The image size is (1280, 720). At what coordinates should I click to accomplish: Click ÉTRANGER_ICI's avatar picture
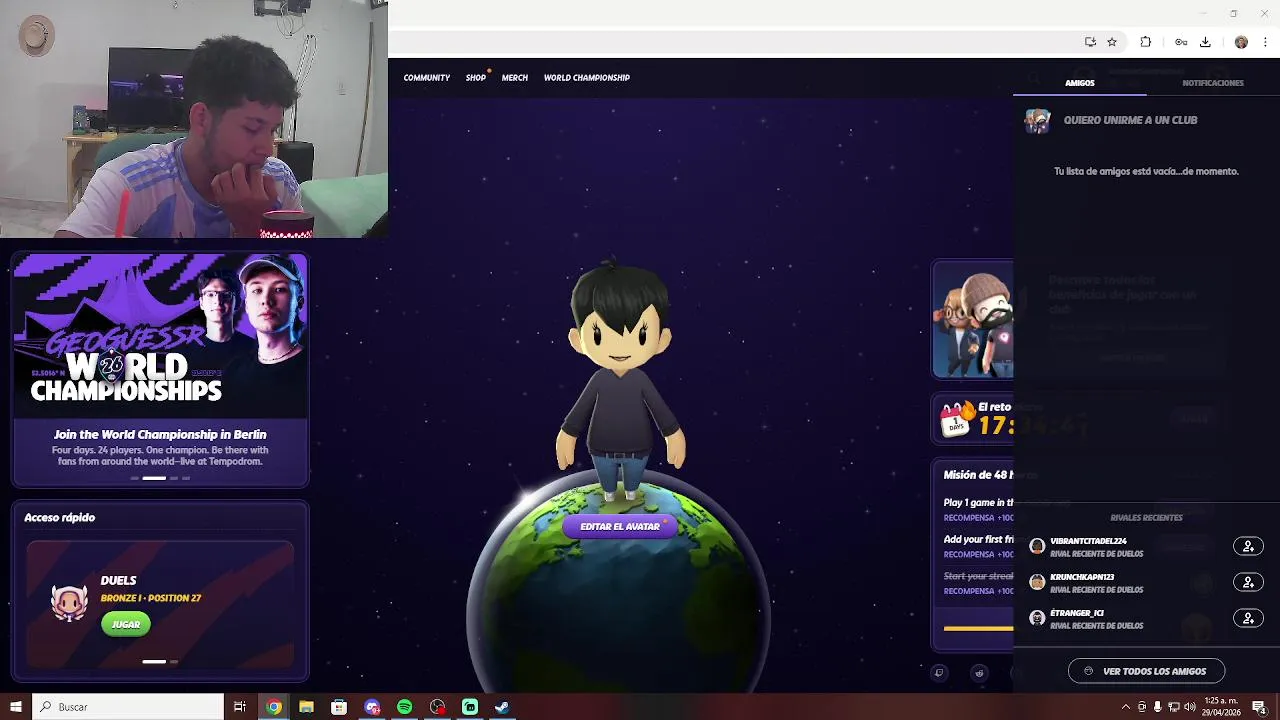1037,618
